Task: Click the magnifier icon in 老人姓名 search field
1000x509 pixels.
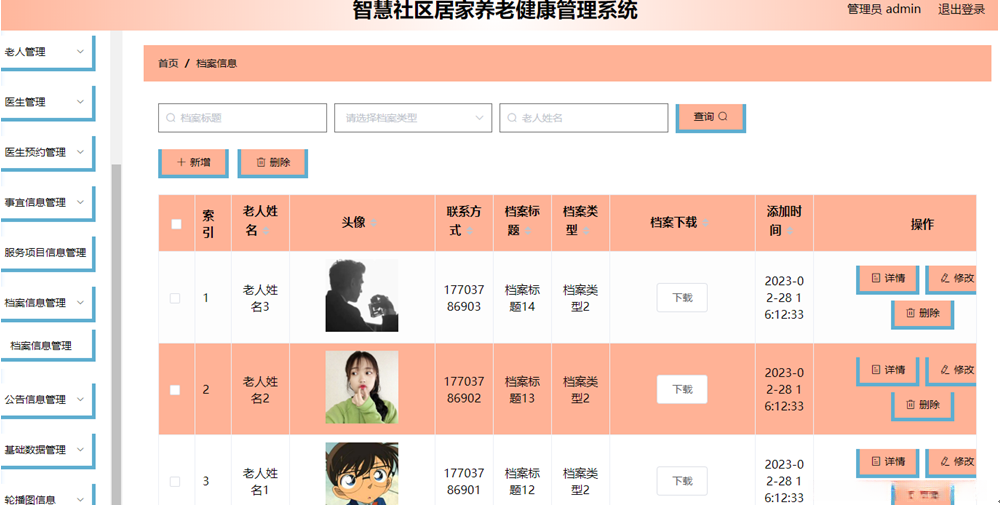Action: 511,118
